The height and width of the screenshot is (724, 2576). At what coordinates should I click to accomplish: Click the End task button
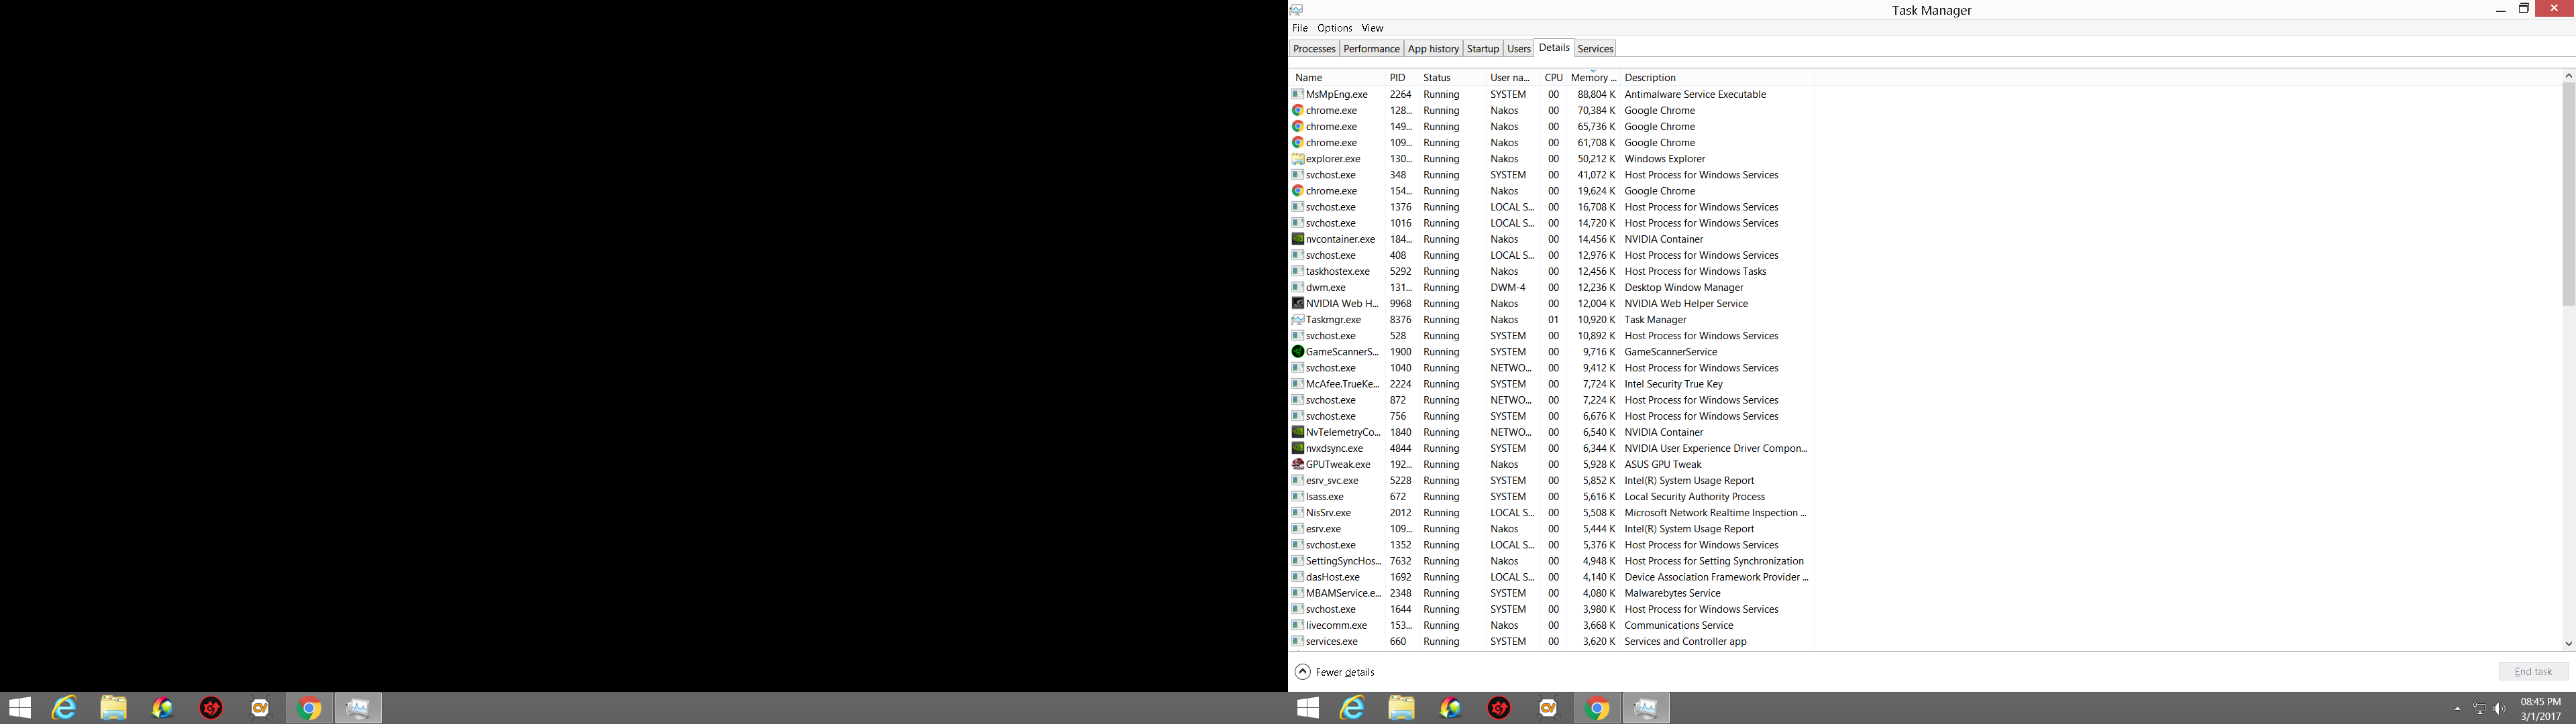[x=2533, y=672]
